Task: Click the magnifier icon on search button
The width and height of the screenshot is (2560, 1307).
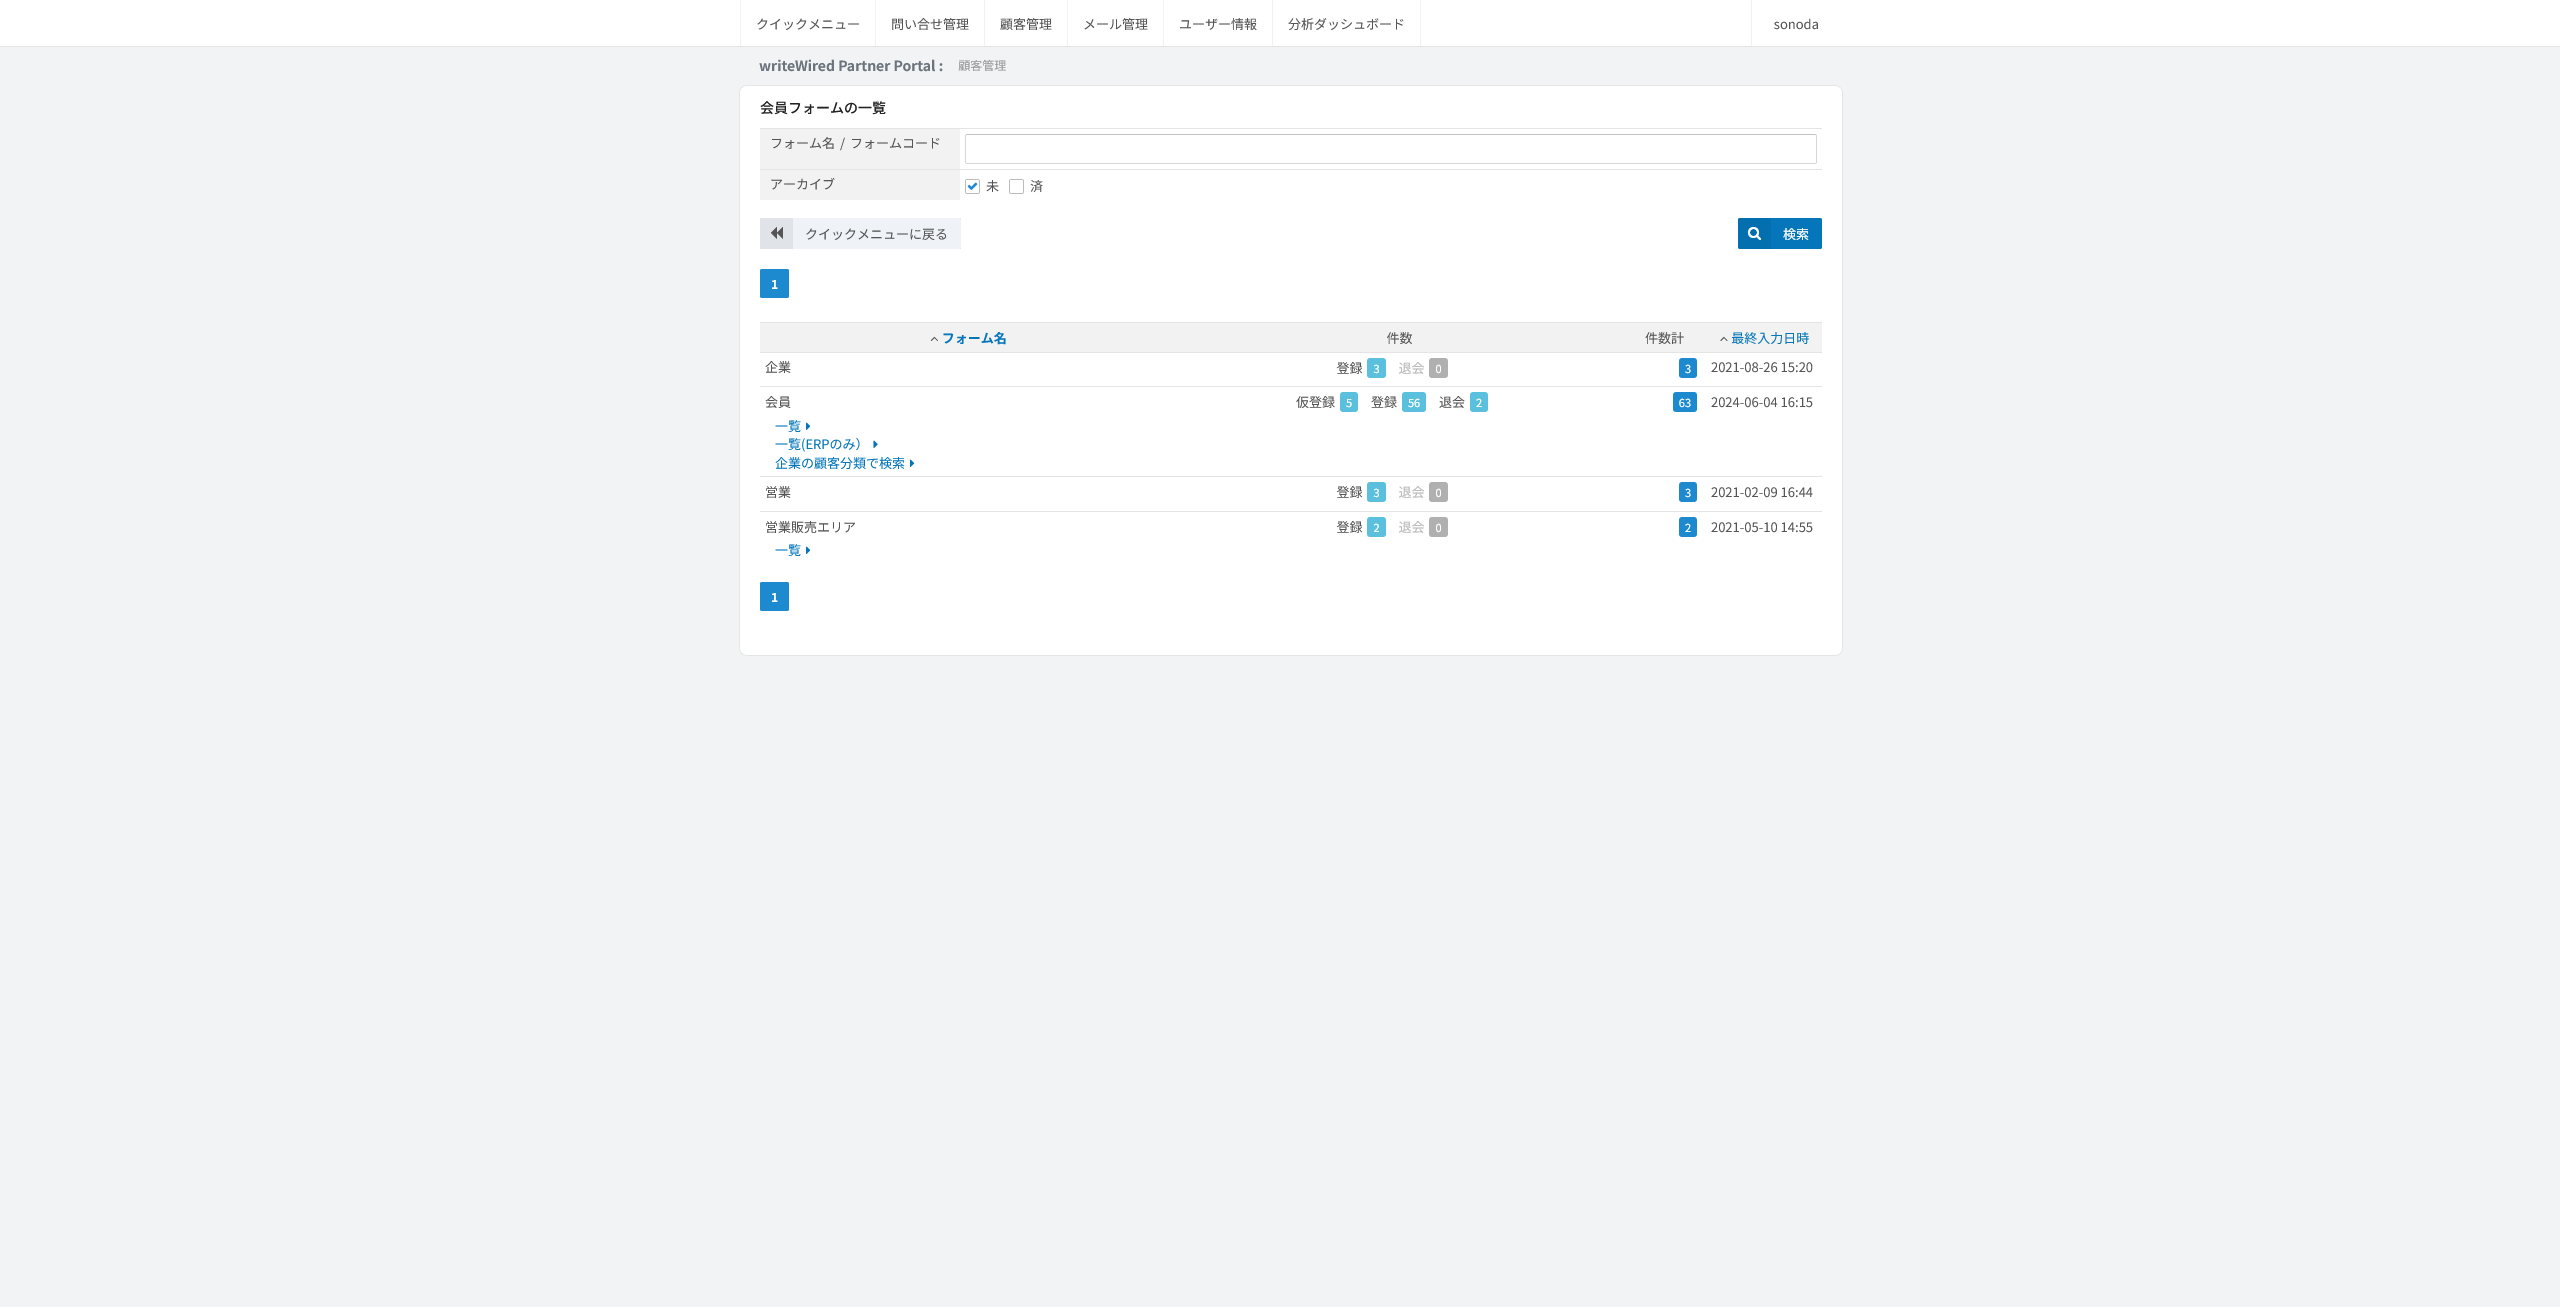Action: pyautogui.click(x=1754, y=233)
